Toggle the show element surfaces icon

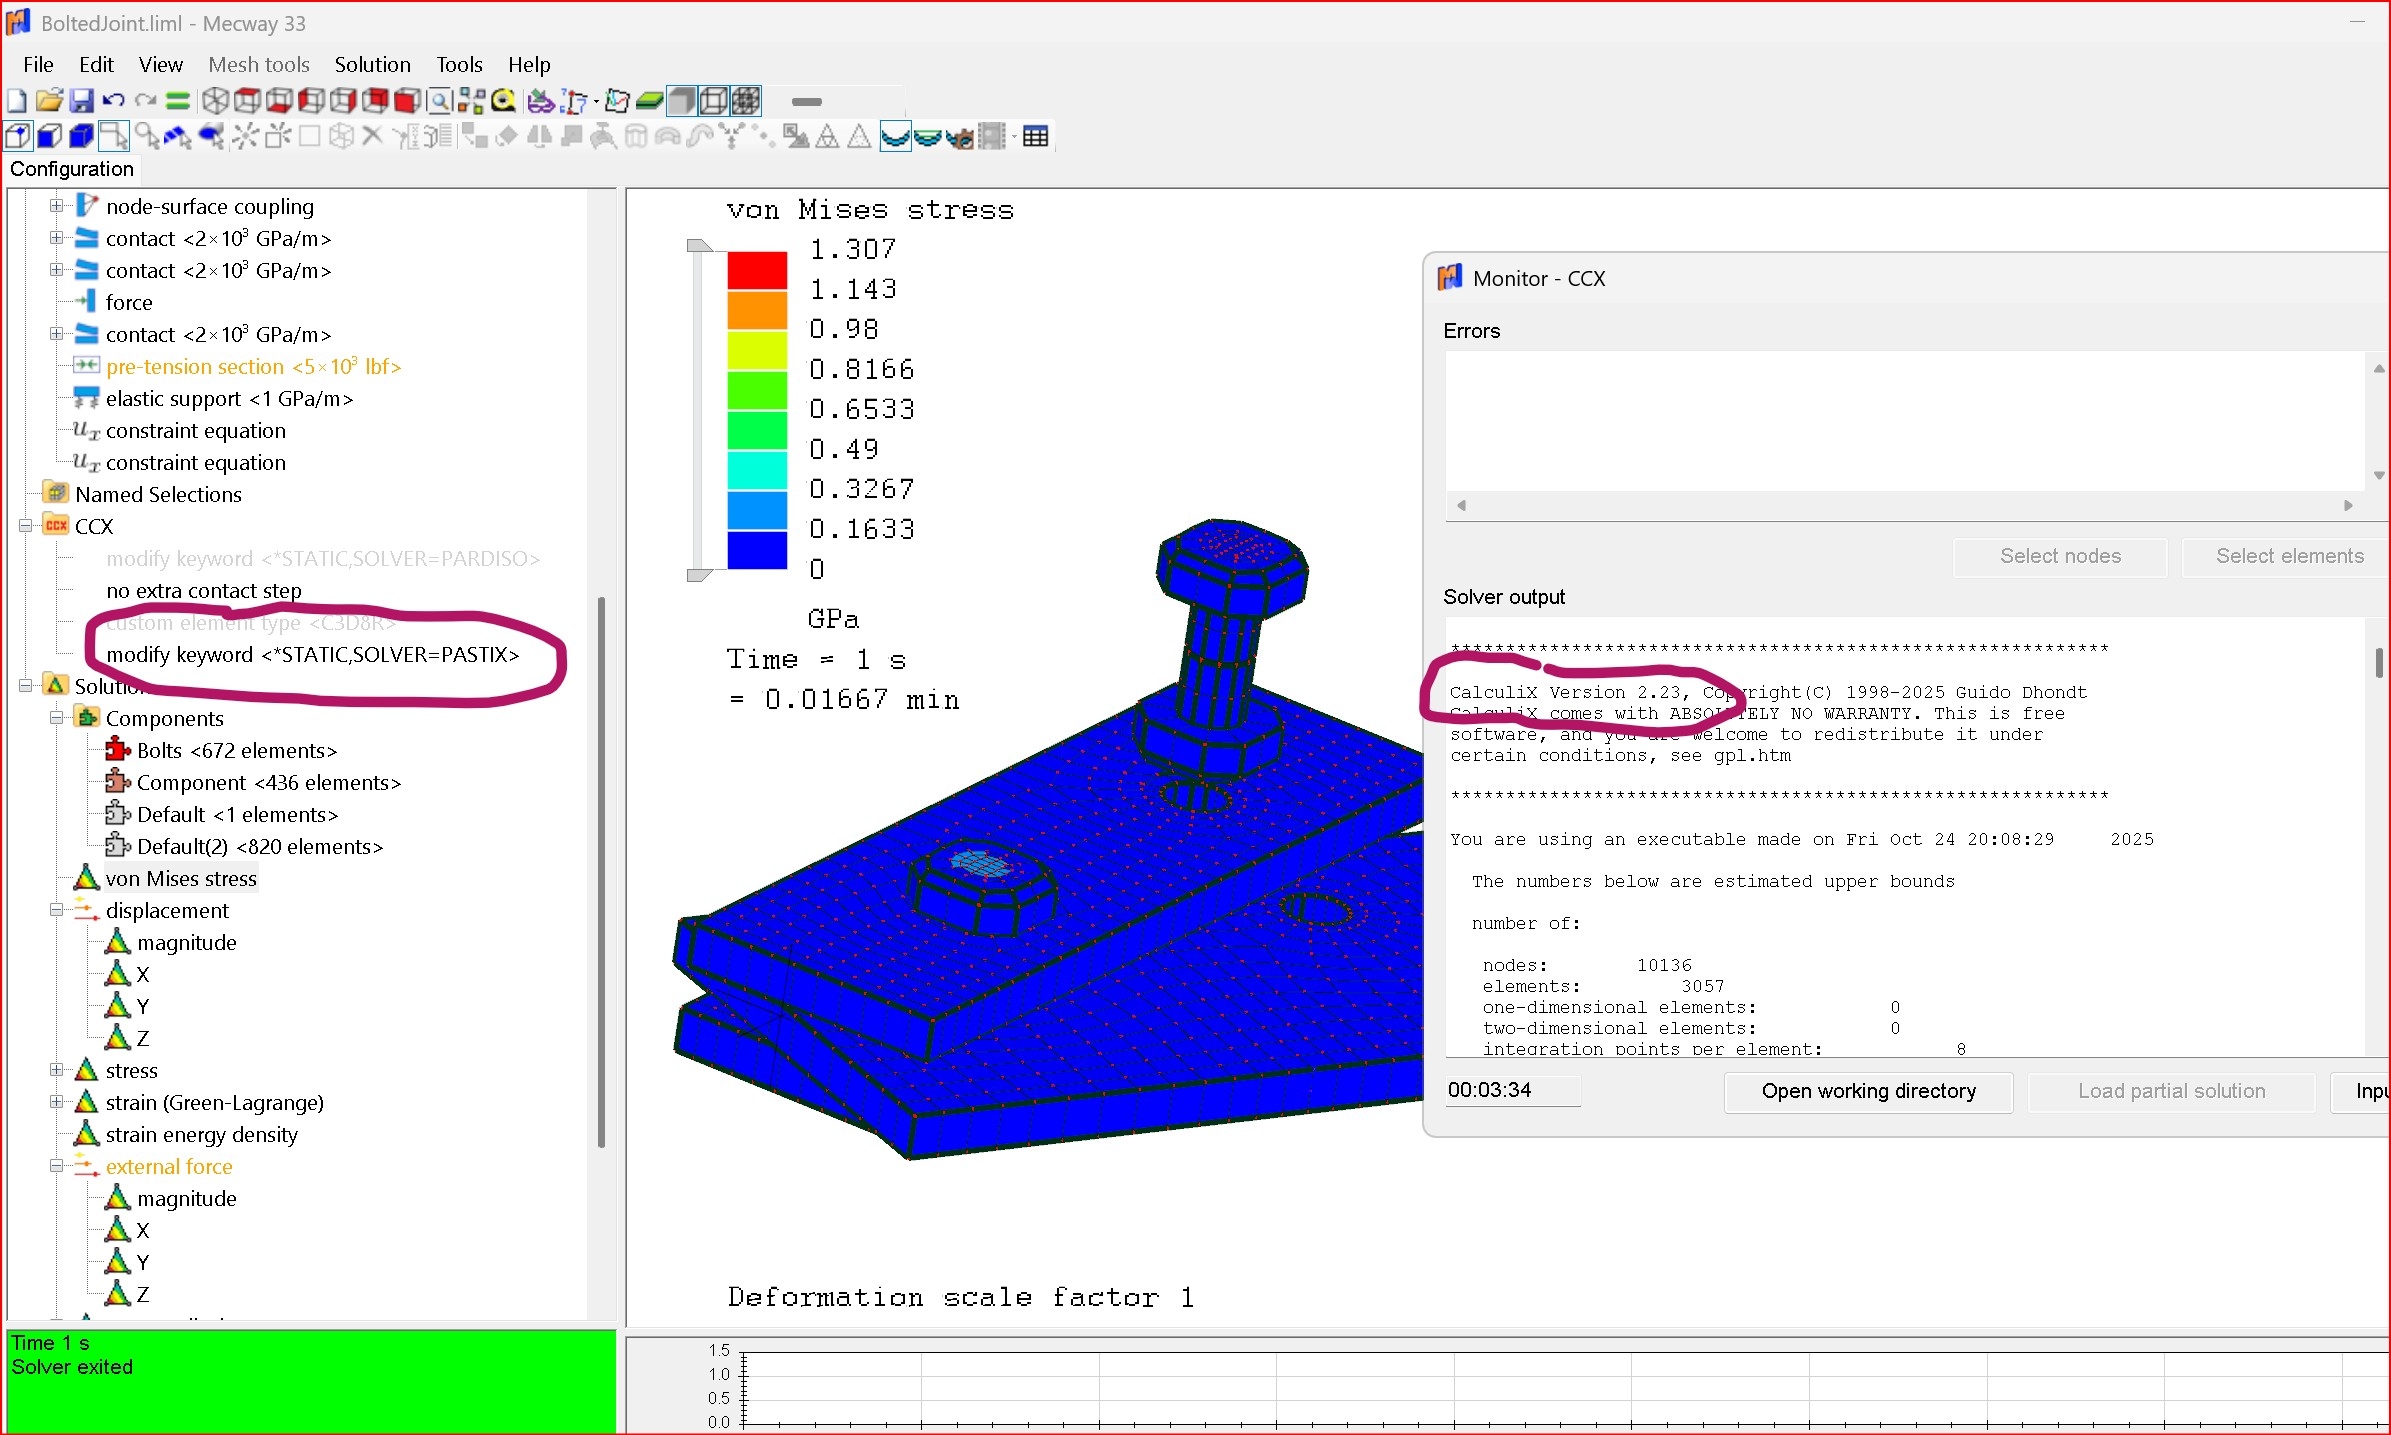pos(681,101)
